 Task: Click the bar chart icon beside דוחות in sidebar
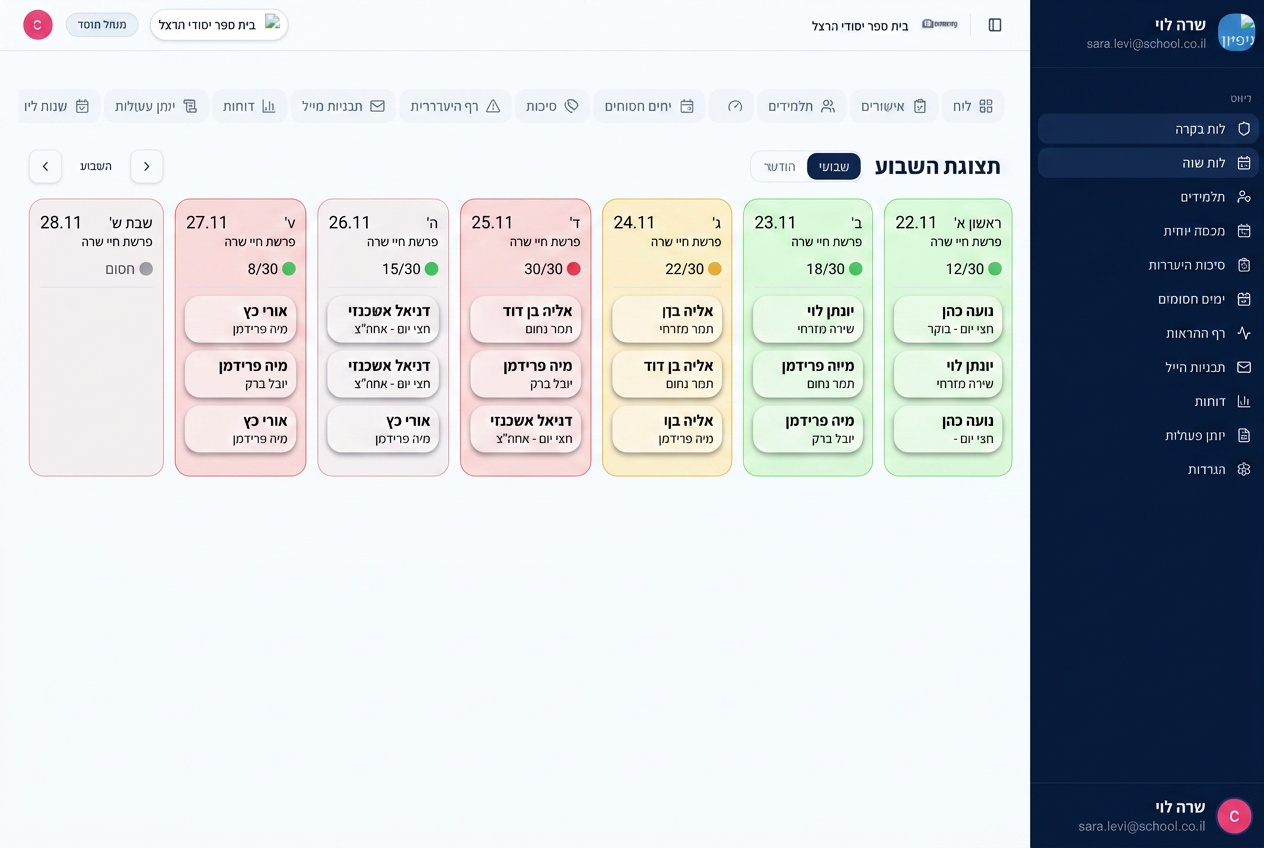tap(1244, 401)
